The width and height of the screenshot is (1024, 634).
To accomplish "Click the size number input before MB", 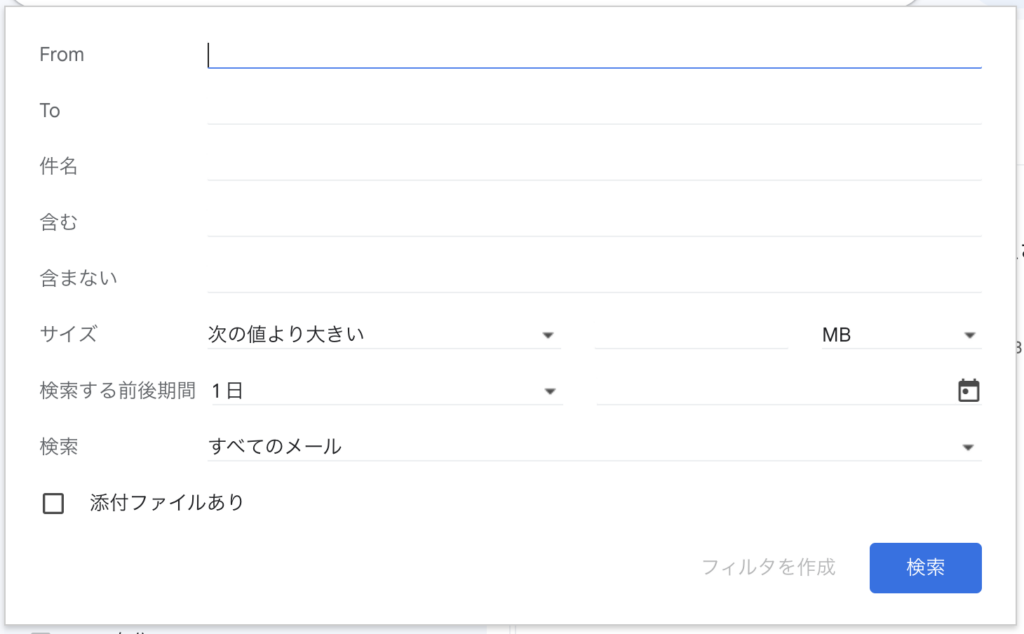I will pyautogui.click(x=690, y=335).
